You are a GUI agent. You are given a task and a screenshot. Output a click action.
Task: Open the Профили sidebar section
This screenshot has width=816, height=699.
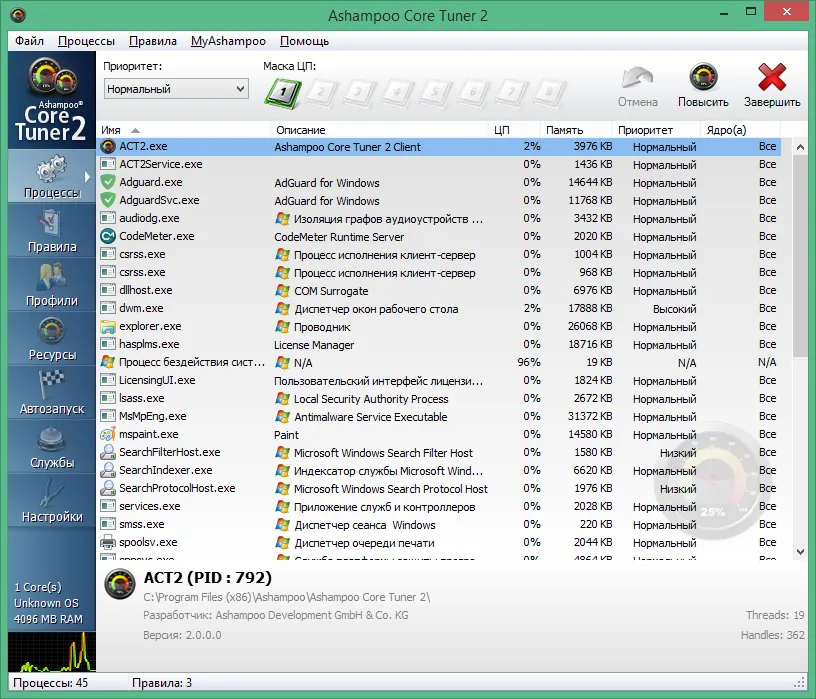click(x=52, y=284)
